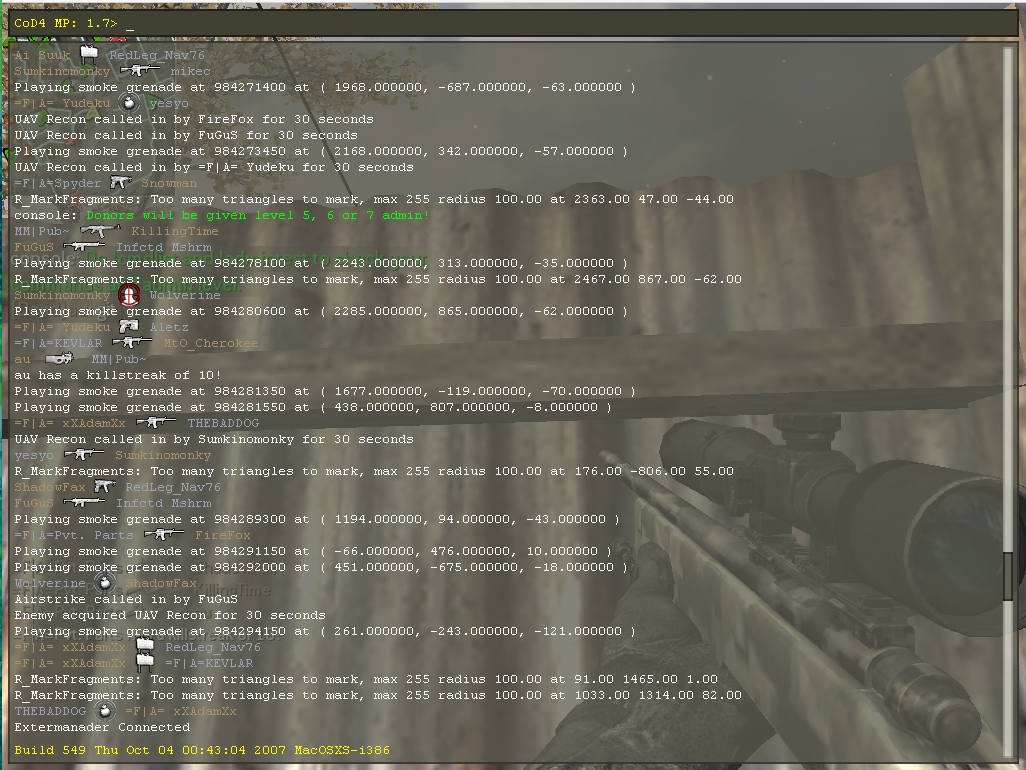Click the weapon icon between =F|A=Spyder and Snowman
Viewport: 1026px width, 770px height.
point(121,183)
